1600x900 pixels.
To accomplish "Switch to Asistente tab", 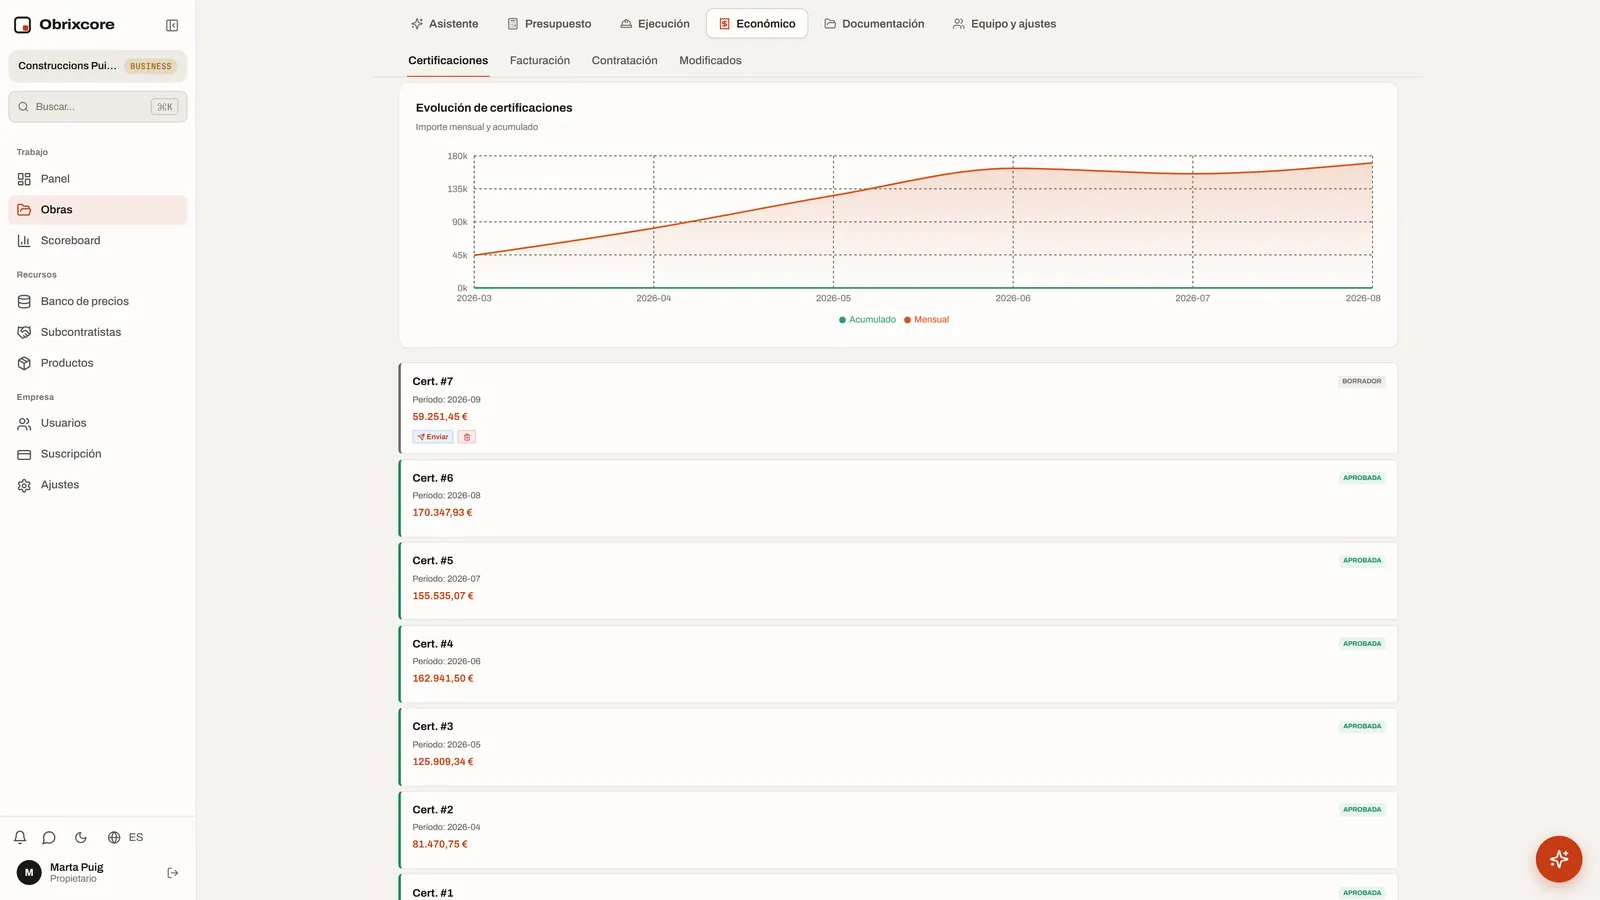I will point(444,24).
